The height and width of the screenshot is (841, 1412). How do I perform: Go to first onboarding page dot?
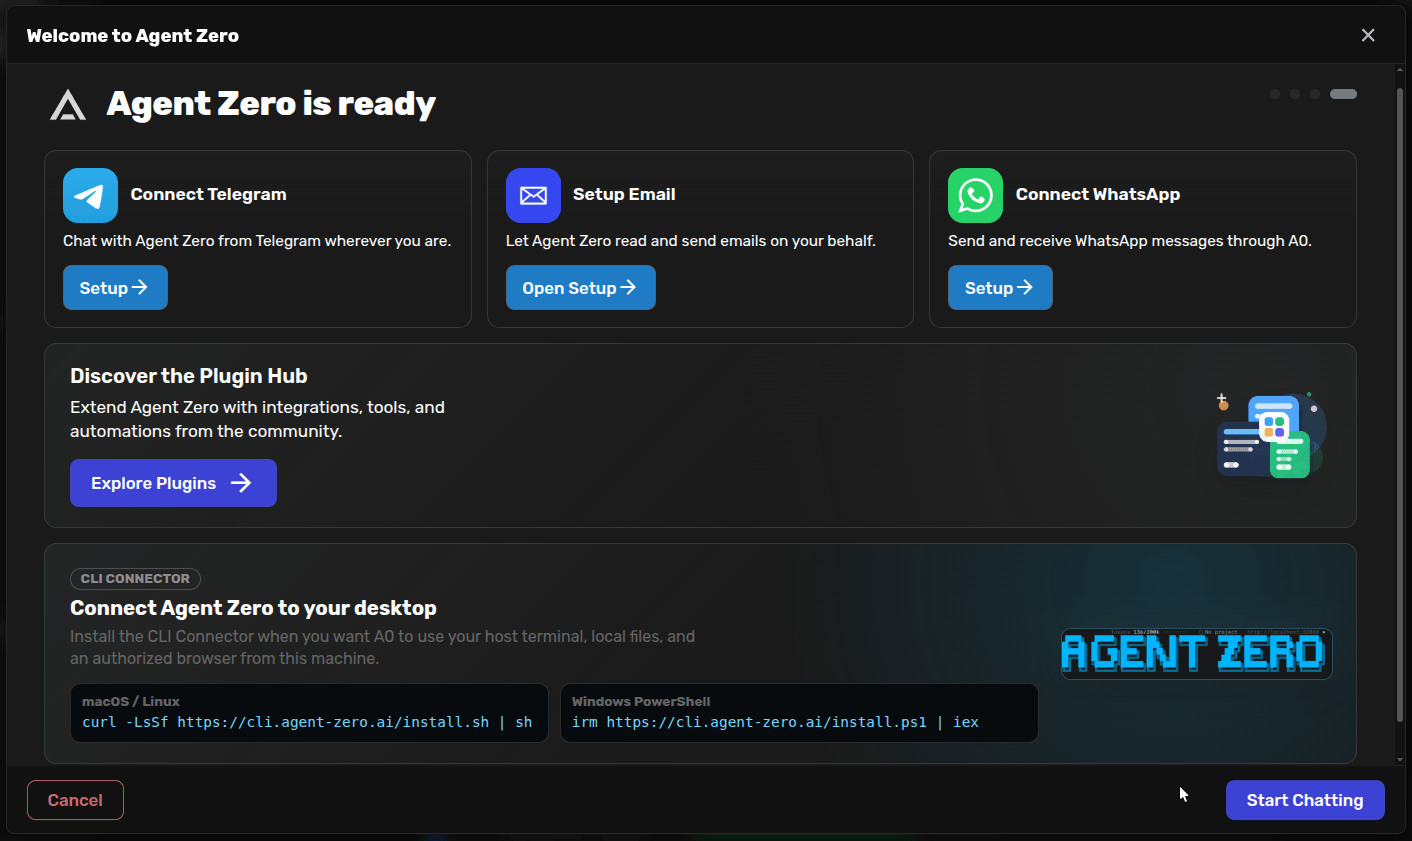1275,94
